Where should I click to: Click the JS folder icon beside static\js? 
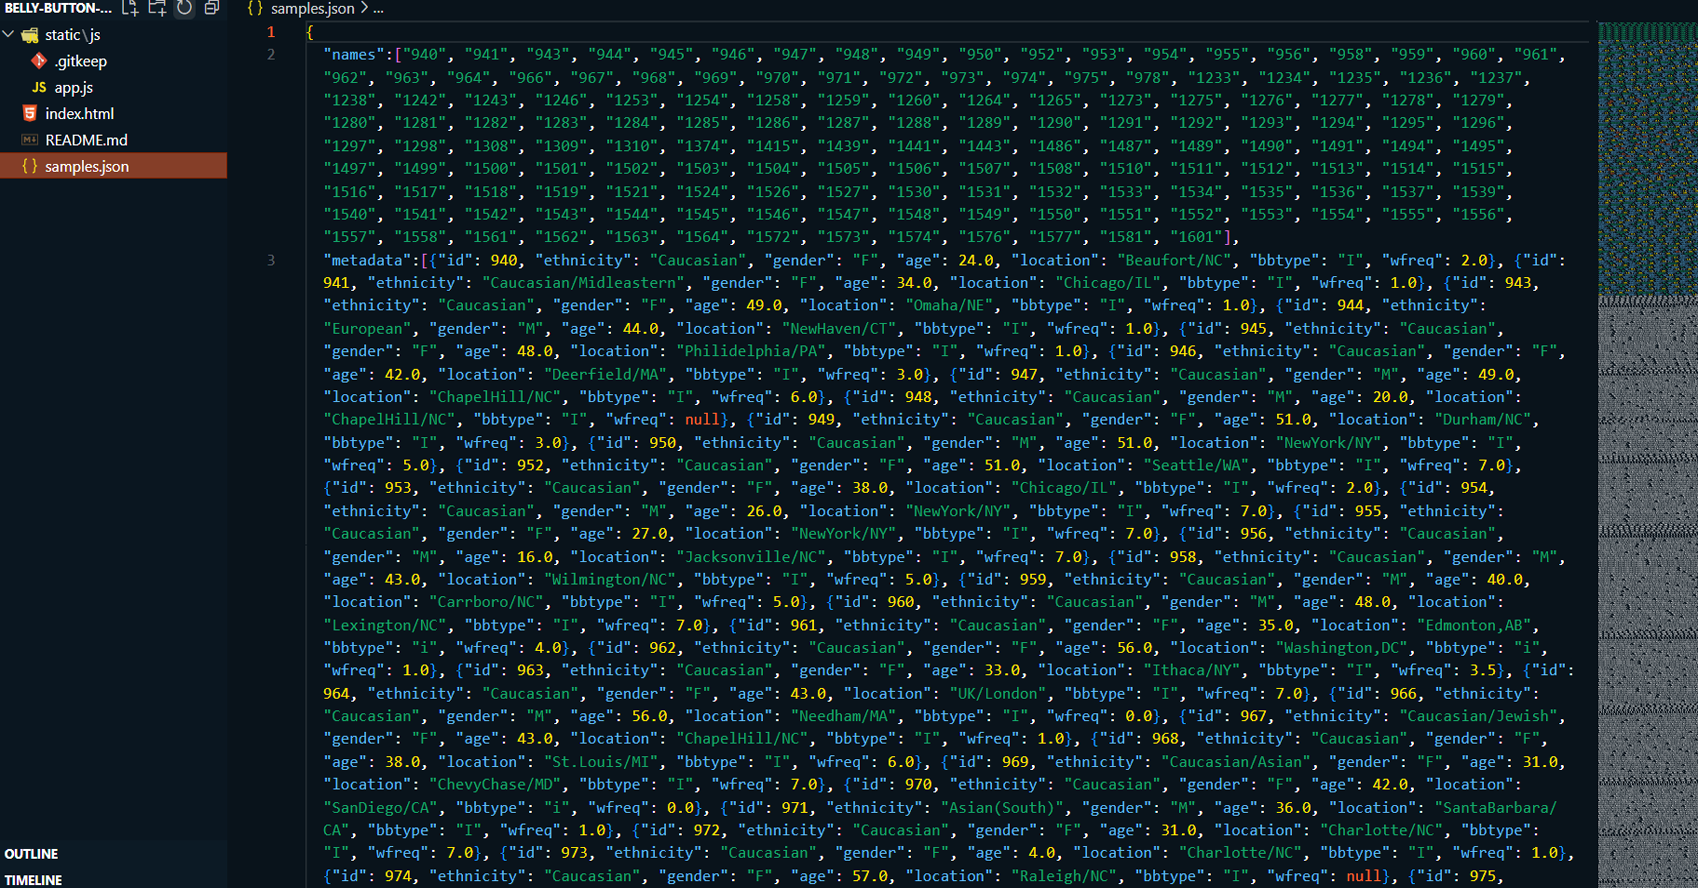coord(30,35)
